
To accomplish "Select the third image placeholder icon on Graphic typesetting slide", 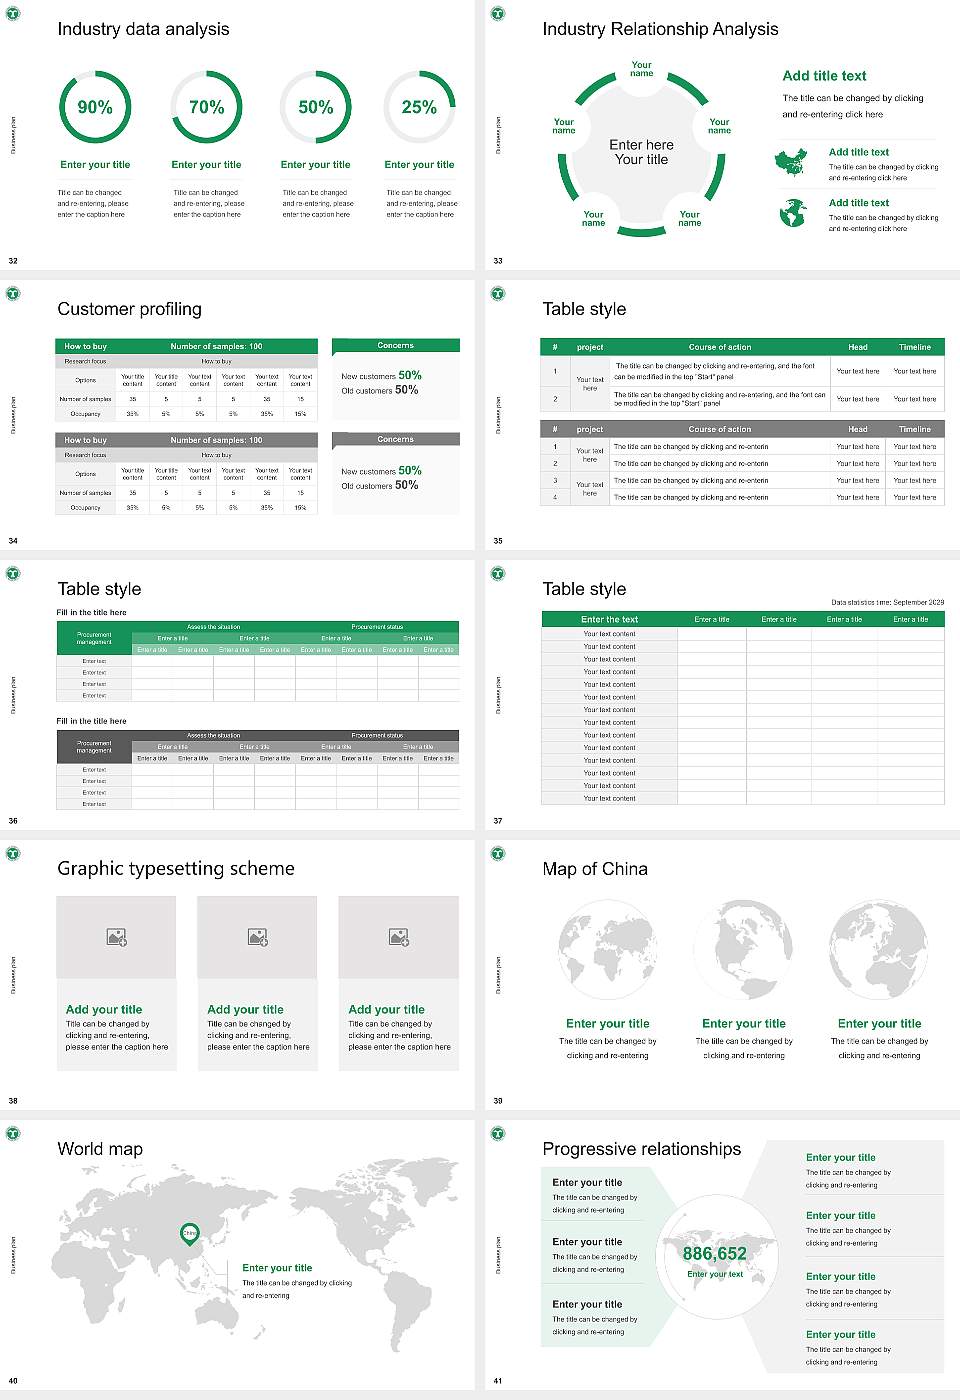I will click(399, 938).
